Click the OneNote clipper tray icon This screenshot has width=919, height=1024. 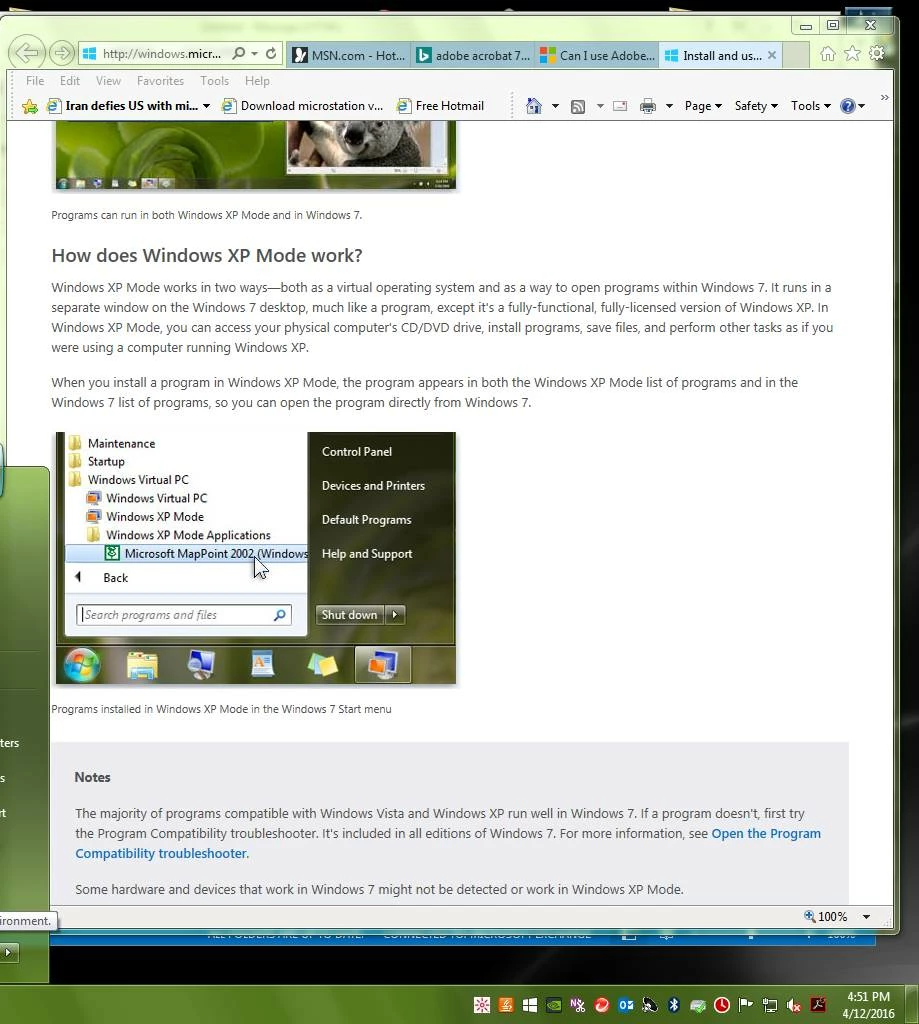click(577, 1005)
